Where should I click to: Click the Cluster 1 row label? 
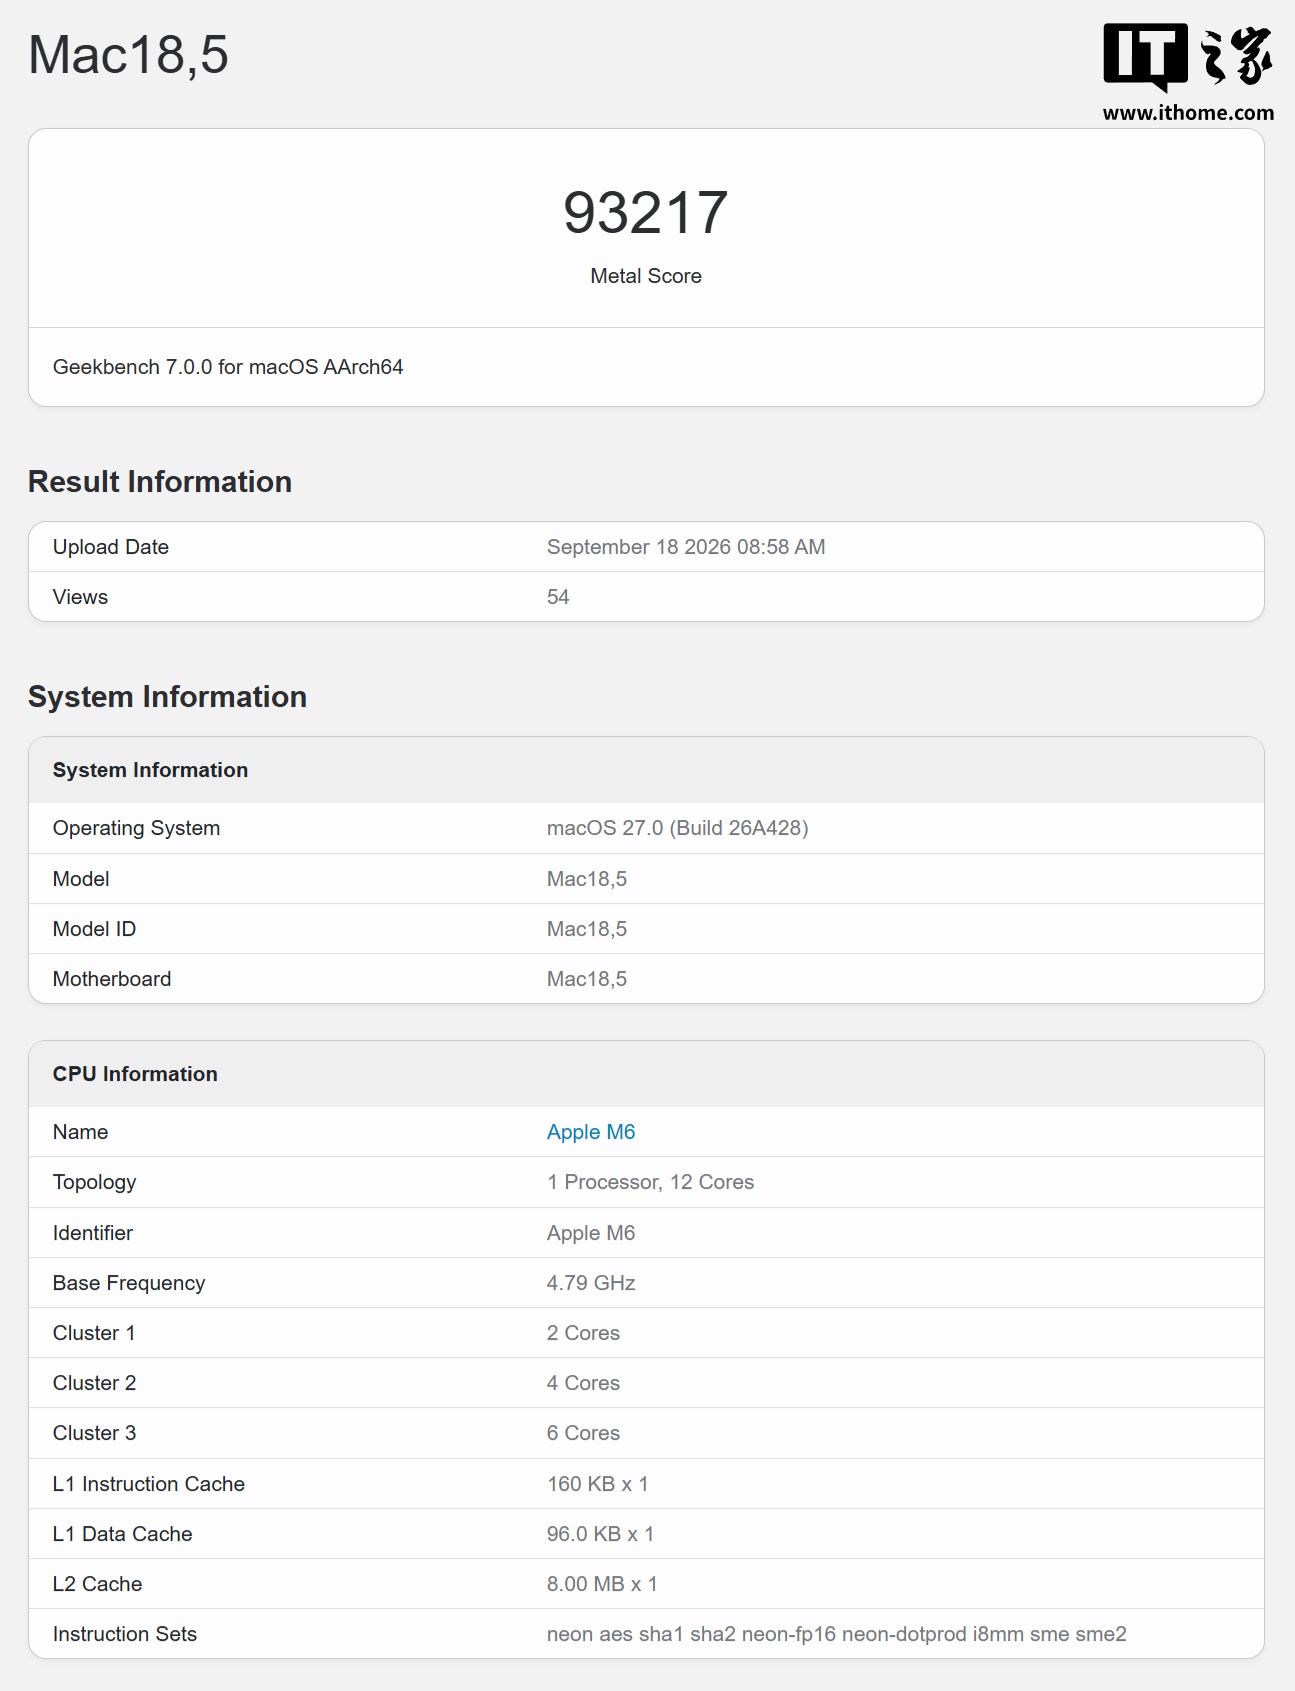click(x=94, y=1333)
